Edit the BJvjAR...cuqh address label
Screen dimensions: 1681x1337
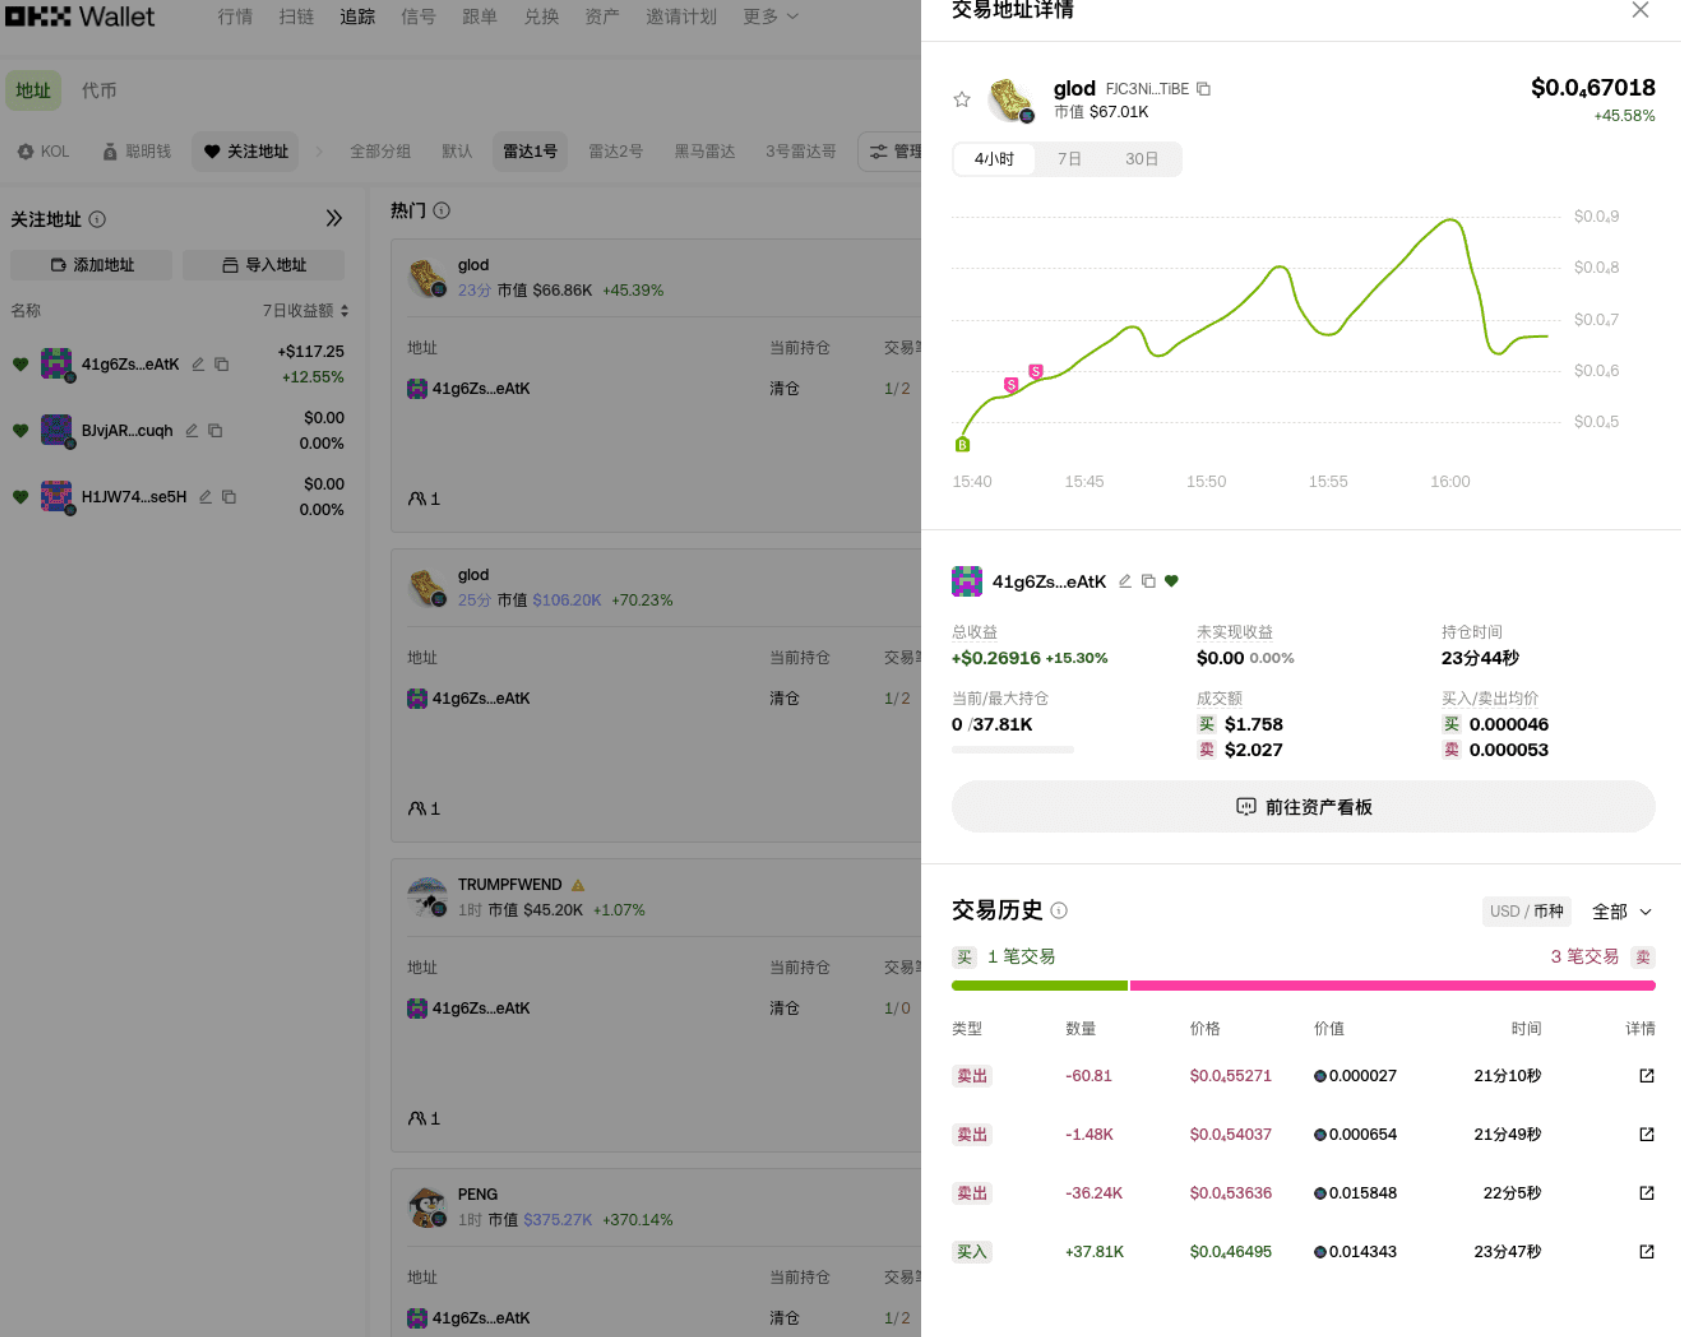(x=192, y=430)
